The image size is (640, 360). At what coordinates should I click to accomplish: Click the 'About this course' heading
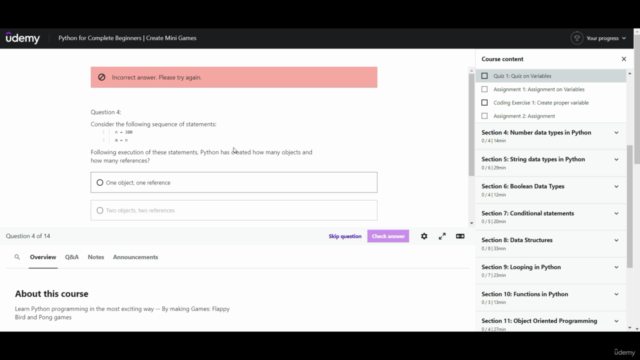[51, 293]
